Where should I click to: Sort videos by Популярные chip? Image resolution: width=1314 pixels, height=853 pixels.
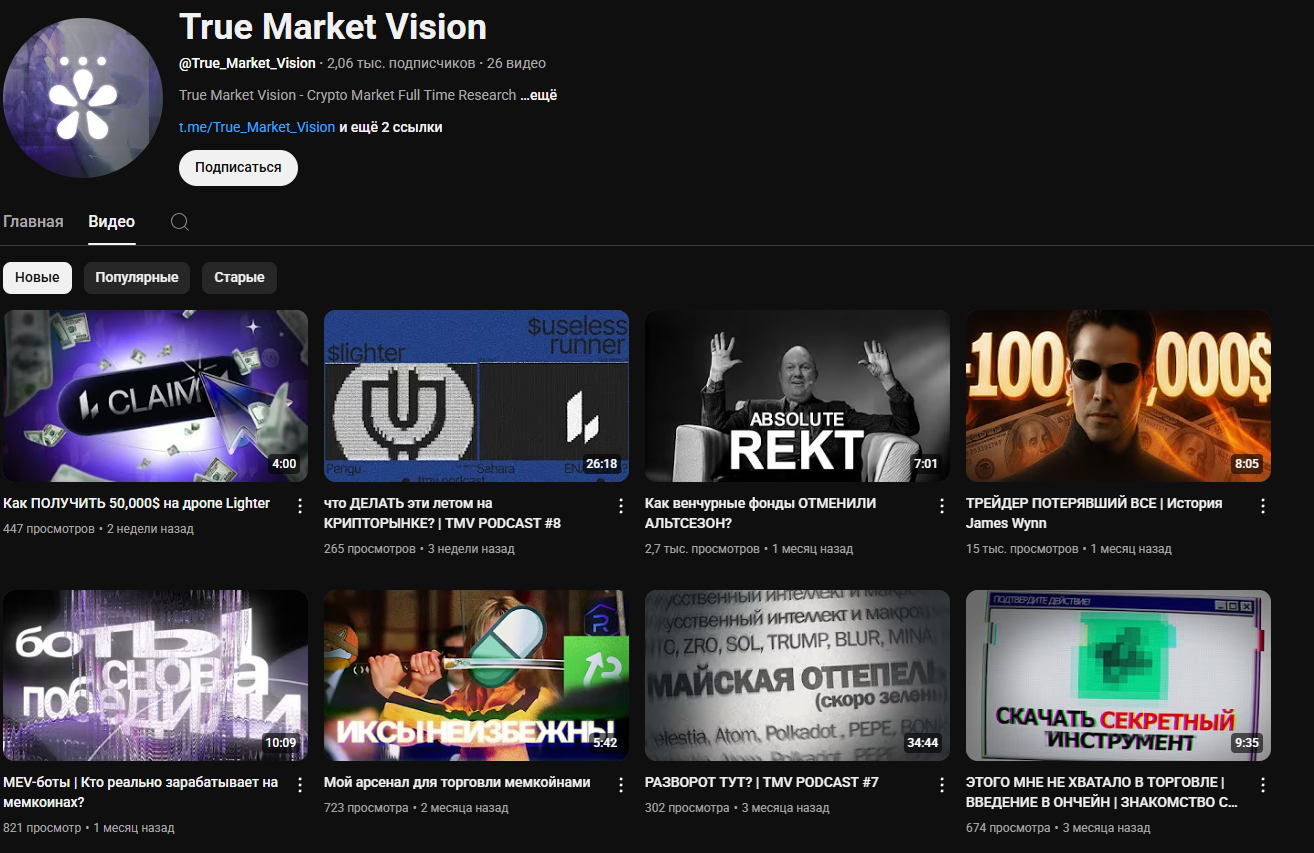[x=137, y=277]
